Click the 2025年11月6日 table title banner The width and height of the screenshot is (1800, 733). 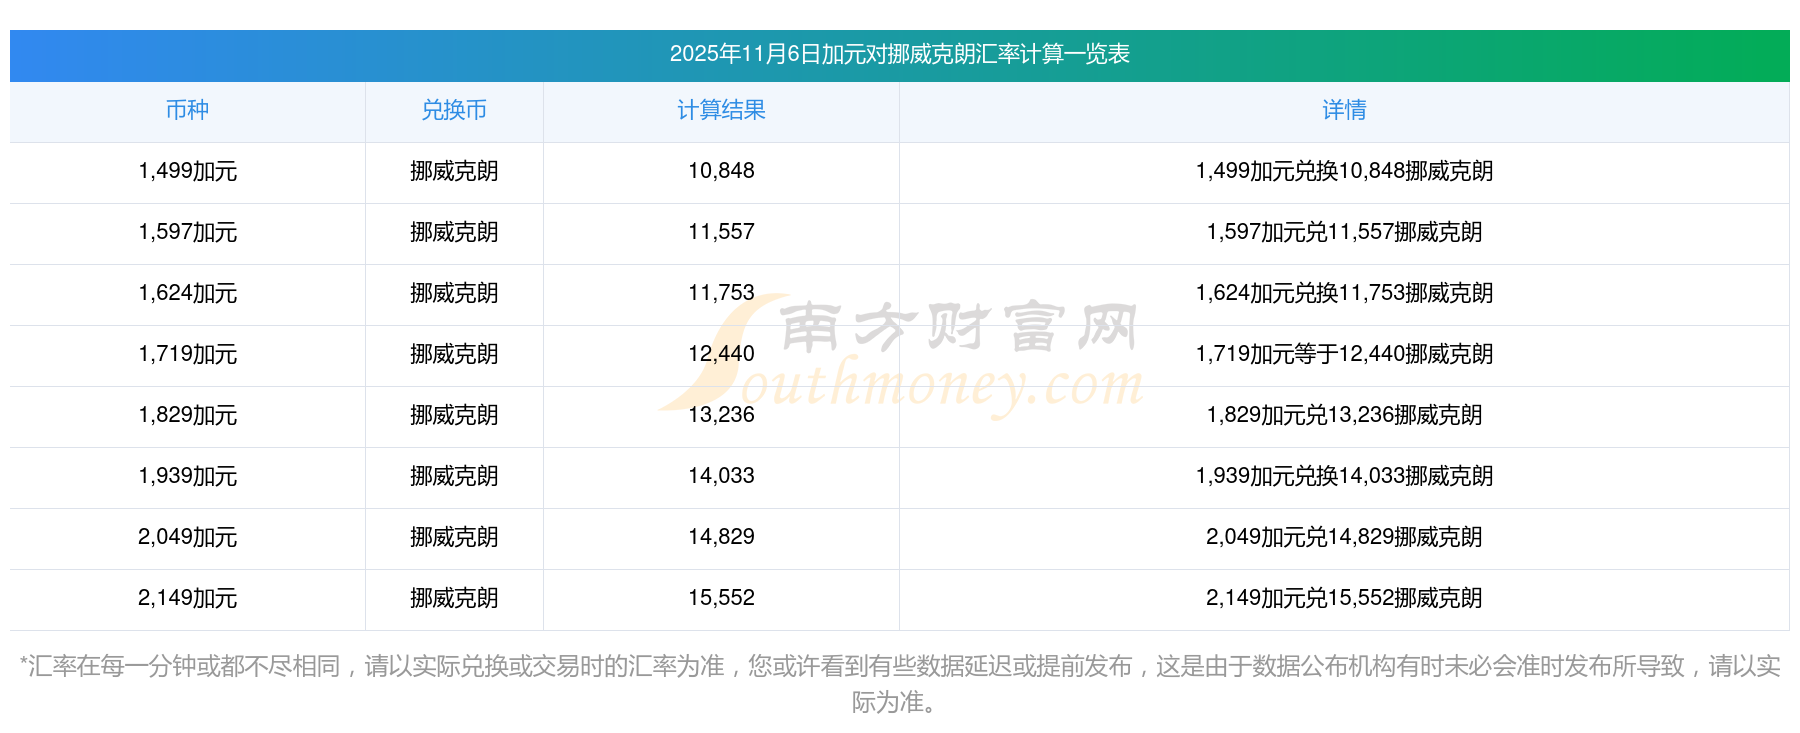pyautogui.click(x=899, y=54)
